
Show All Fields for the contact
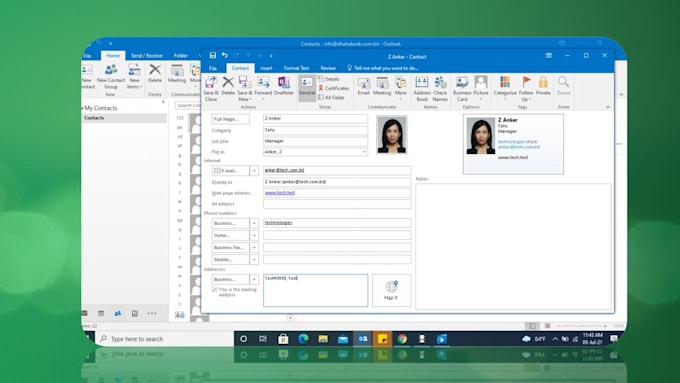331,98
